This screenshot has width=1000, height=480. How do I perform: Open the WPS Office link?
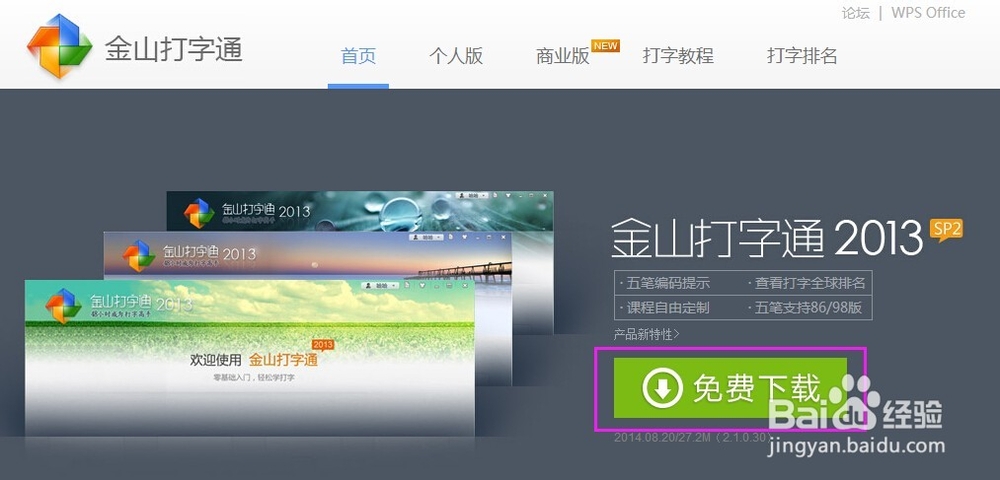(x=928, y=13)
